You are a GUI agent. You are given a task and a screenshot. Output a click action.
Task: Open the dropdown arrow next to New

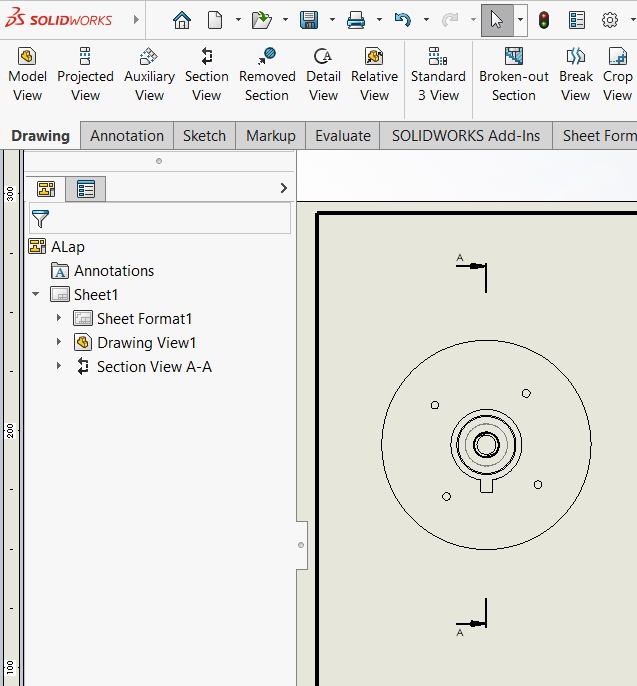(x=238, y=20)
